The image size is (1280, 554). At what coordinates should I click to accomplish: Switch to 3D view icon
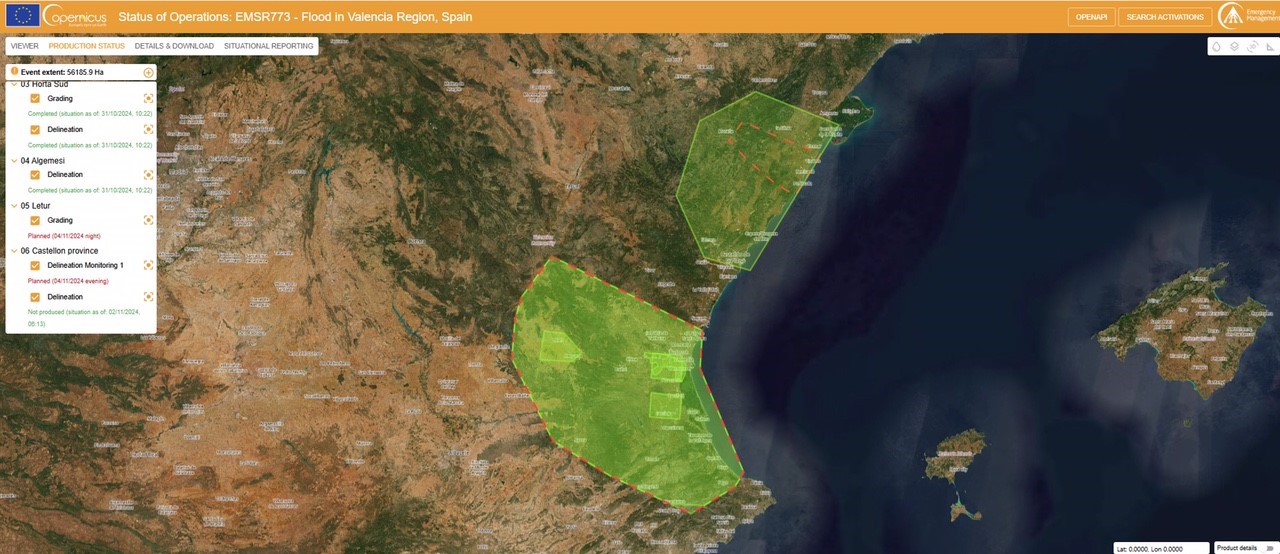(1252, 46)
